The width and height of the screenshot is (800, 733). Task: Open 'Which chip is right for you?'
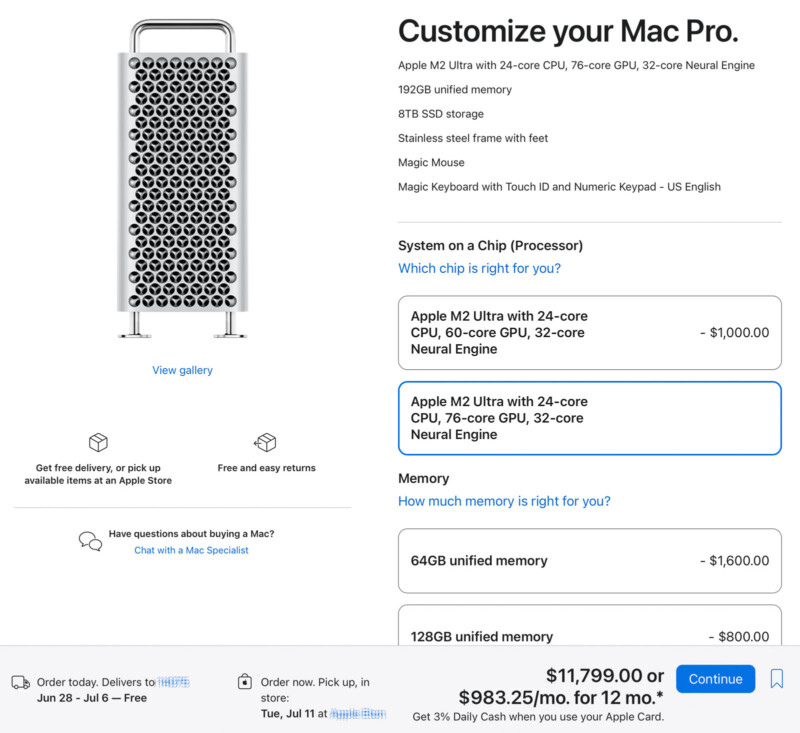pyautogui.click(x=479, y=268)
